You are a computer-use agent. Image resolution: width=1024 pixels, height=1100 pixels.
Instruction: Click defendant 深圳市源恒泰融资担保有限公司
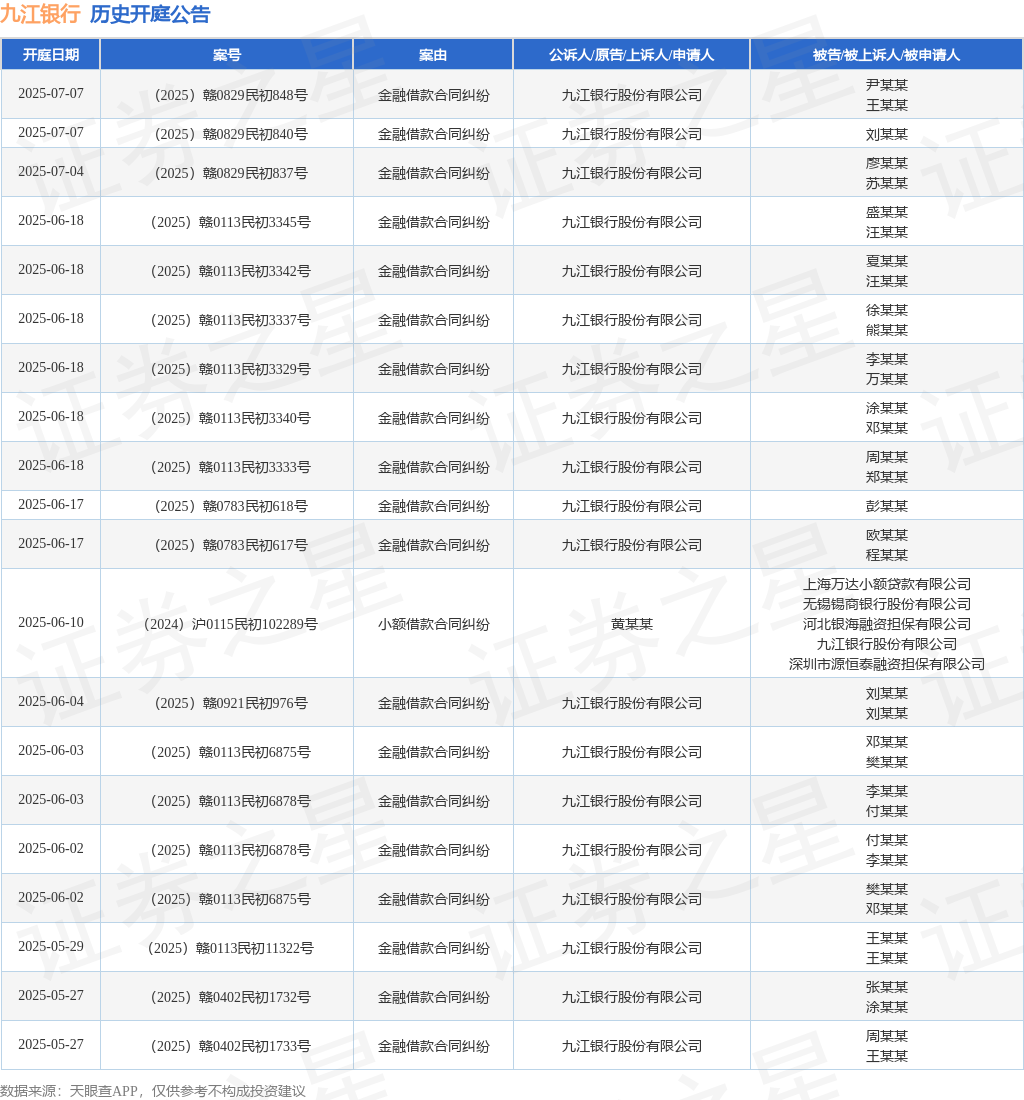(887, 664)
